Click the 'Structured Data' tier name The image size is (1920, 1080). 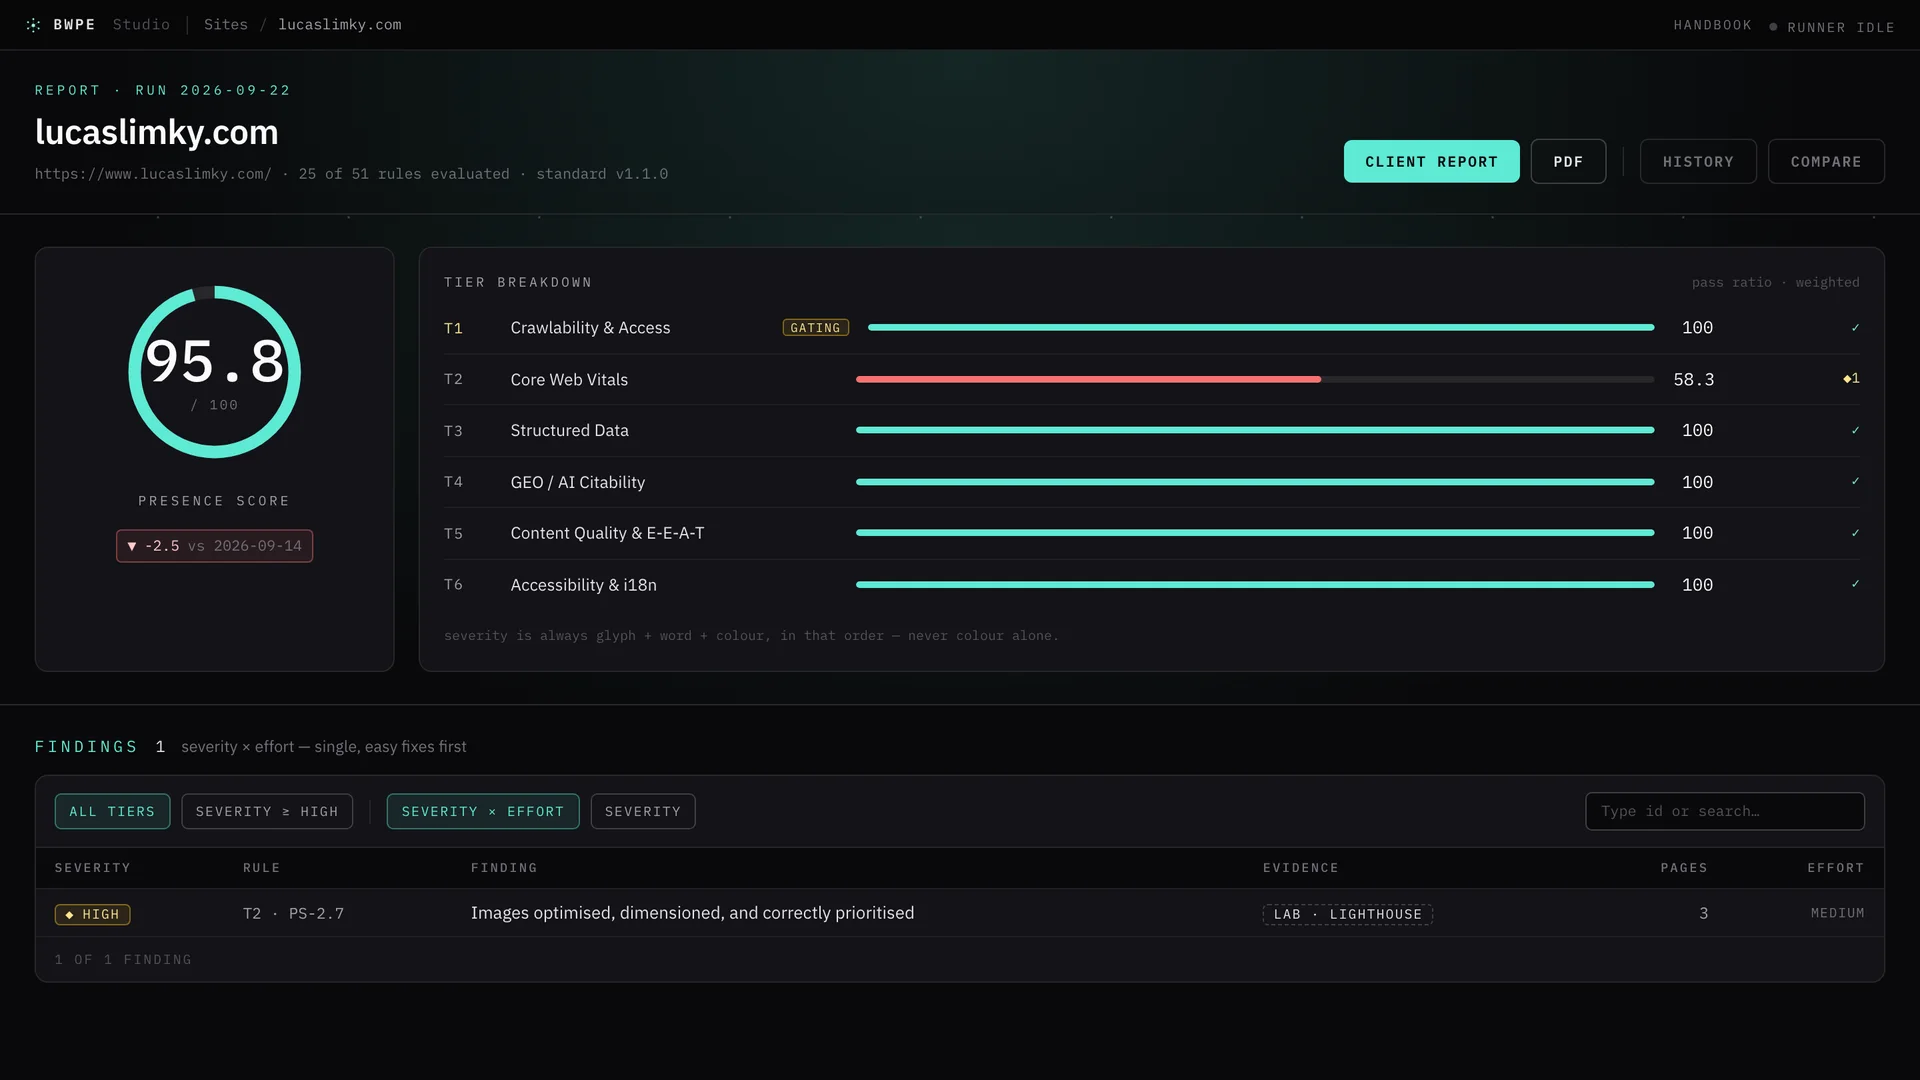[x=569, y=431]
